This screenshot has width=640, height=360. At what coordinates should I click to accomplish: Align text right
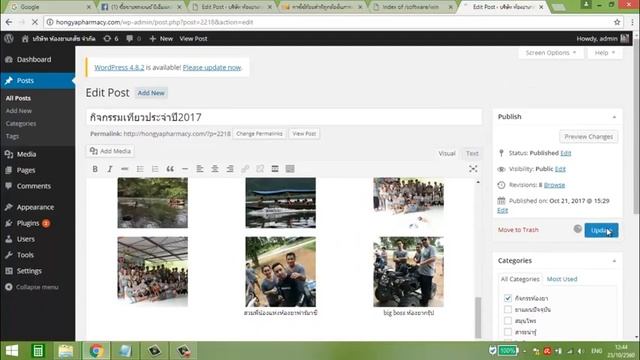[x=230, y=169]
